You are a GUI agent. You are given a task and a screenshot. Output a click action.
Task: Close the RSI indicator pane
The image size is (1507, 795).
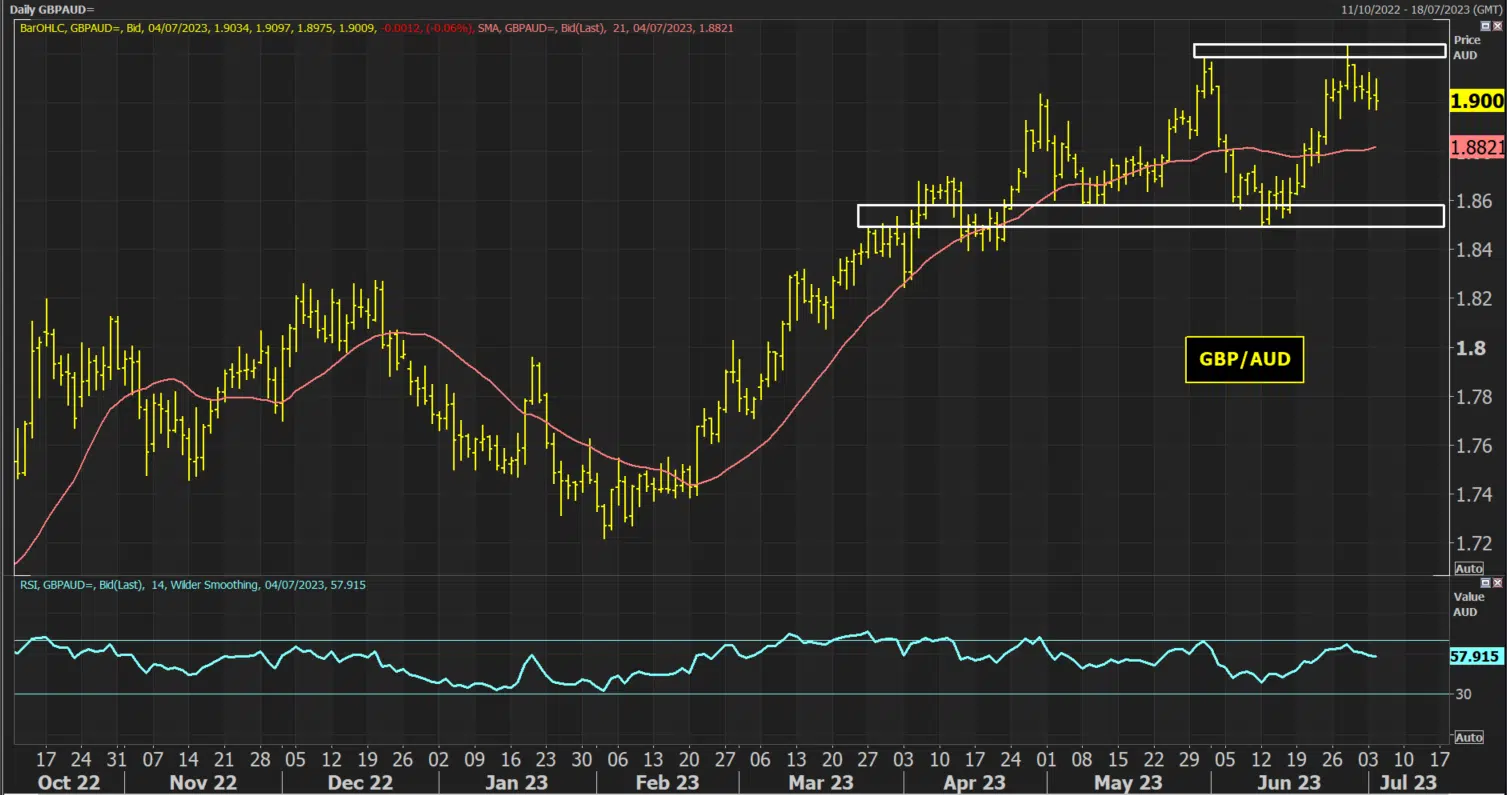click(1497, 582)
